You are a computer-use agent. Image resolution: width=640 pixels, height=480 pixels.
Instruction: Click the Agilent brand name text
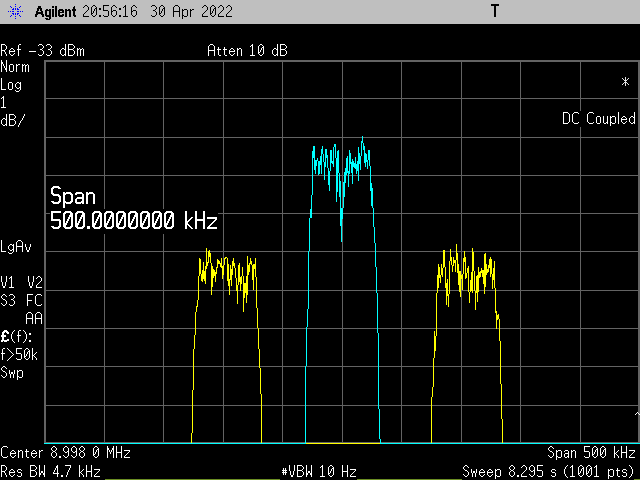[56, 11]
